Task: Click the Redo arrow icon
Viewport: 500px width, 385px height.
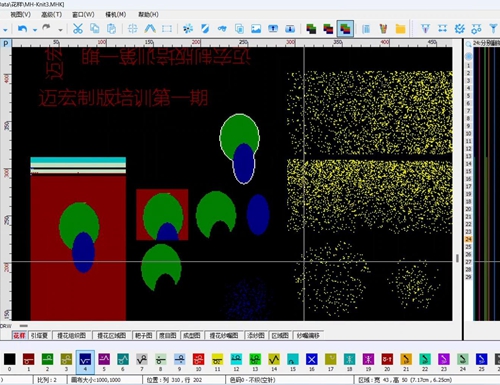Action: coord(46,28)
